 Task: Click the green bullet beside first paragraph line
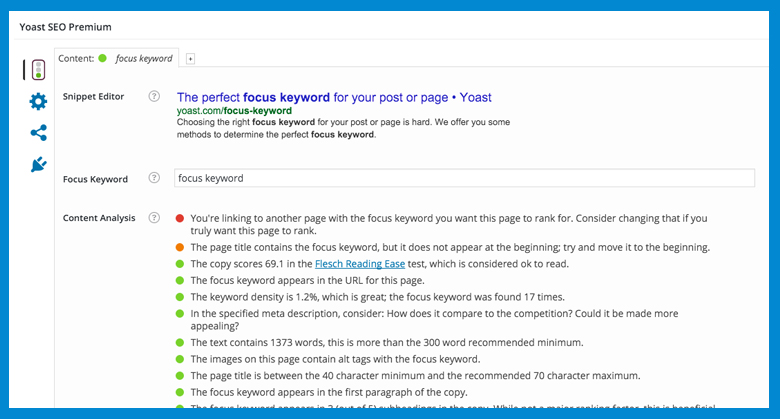click(x=180, y=392)
